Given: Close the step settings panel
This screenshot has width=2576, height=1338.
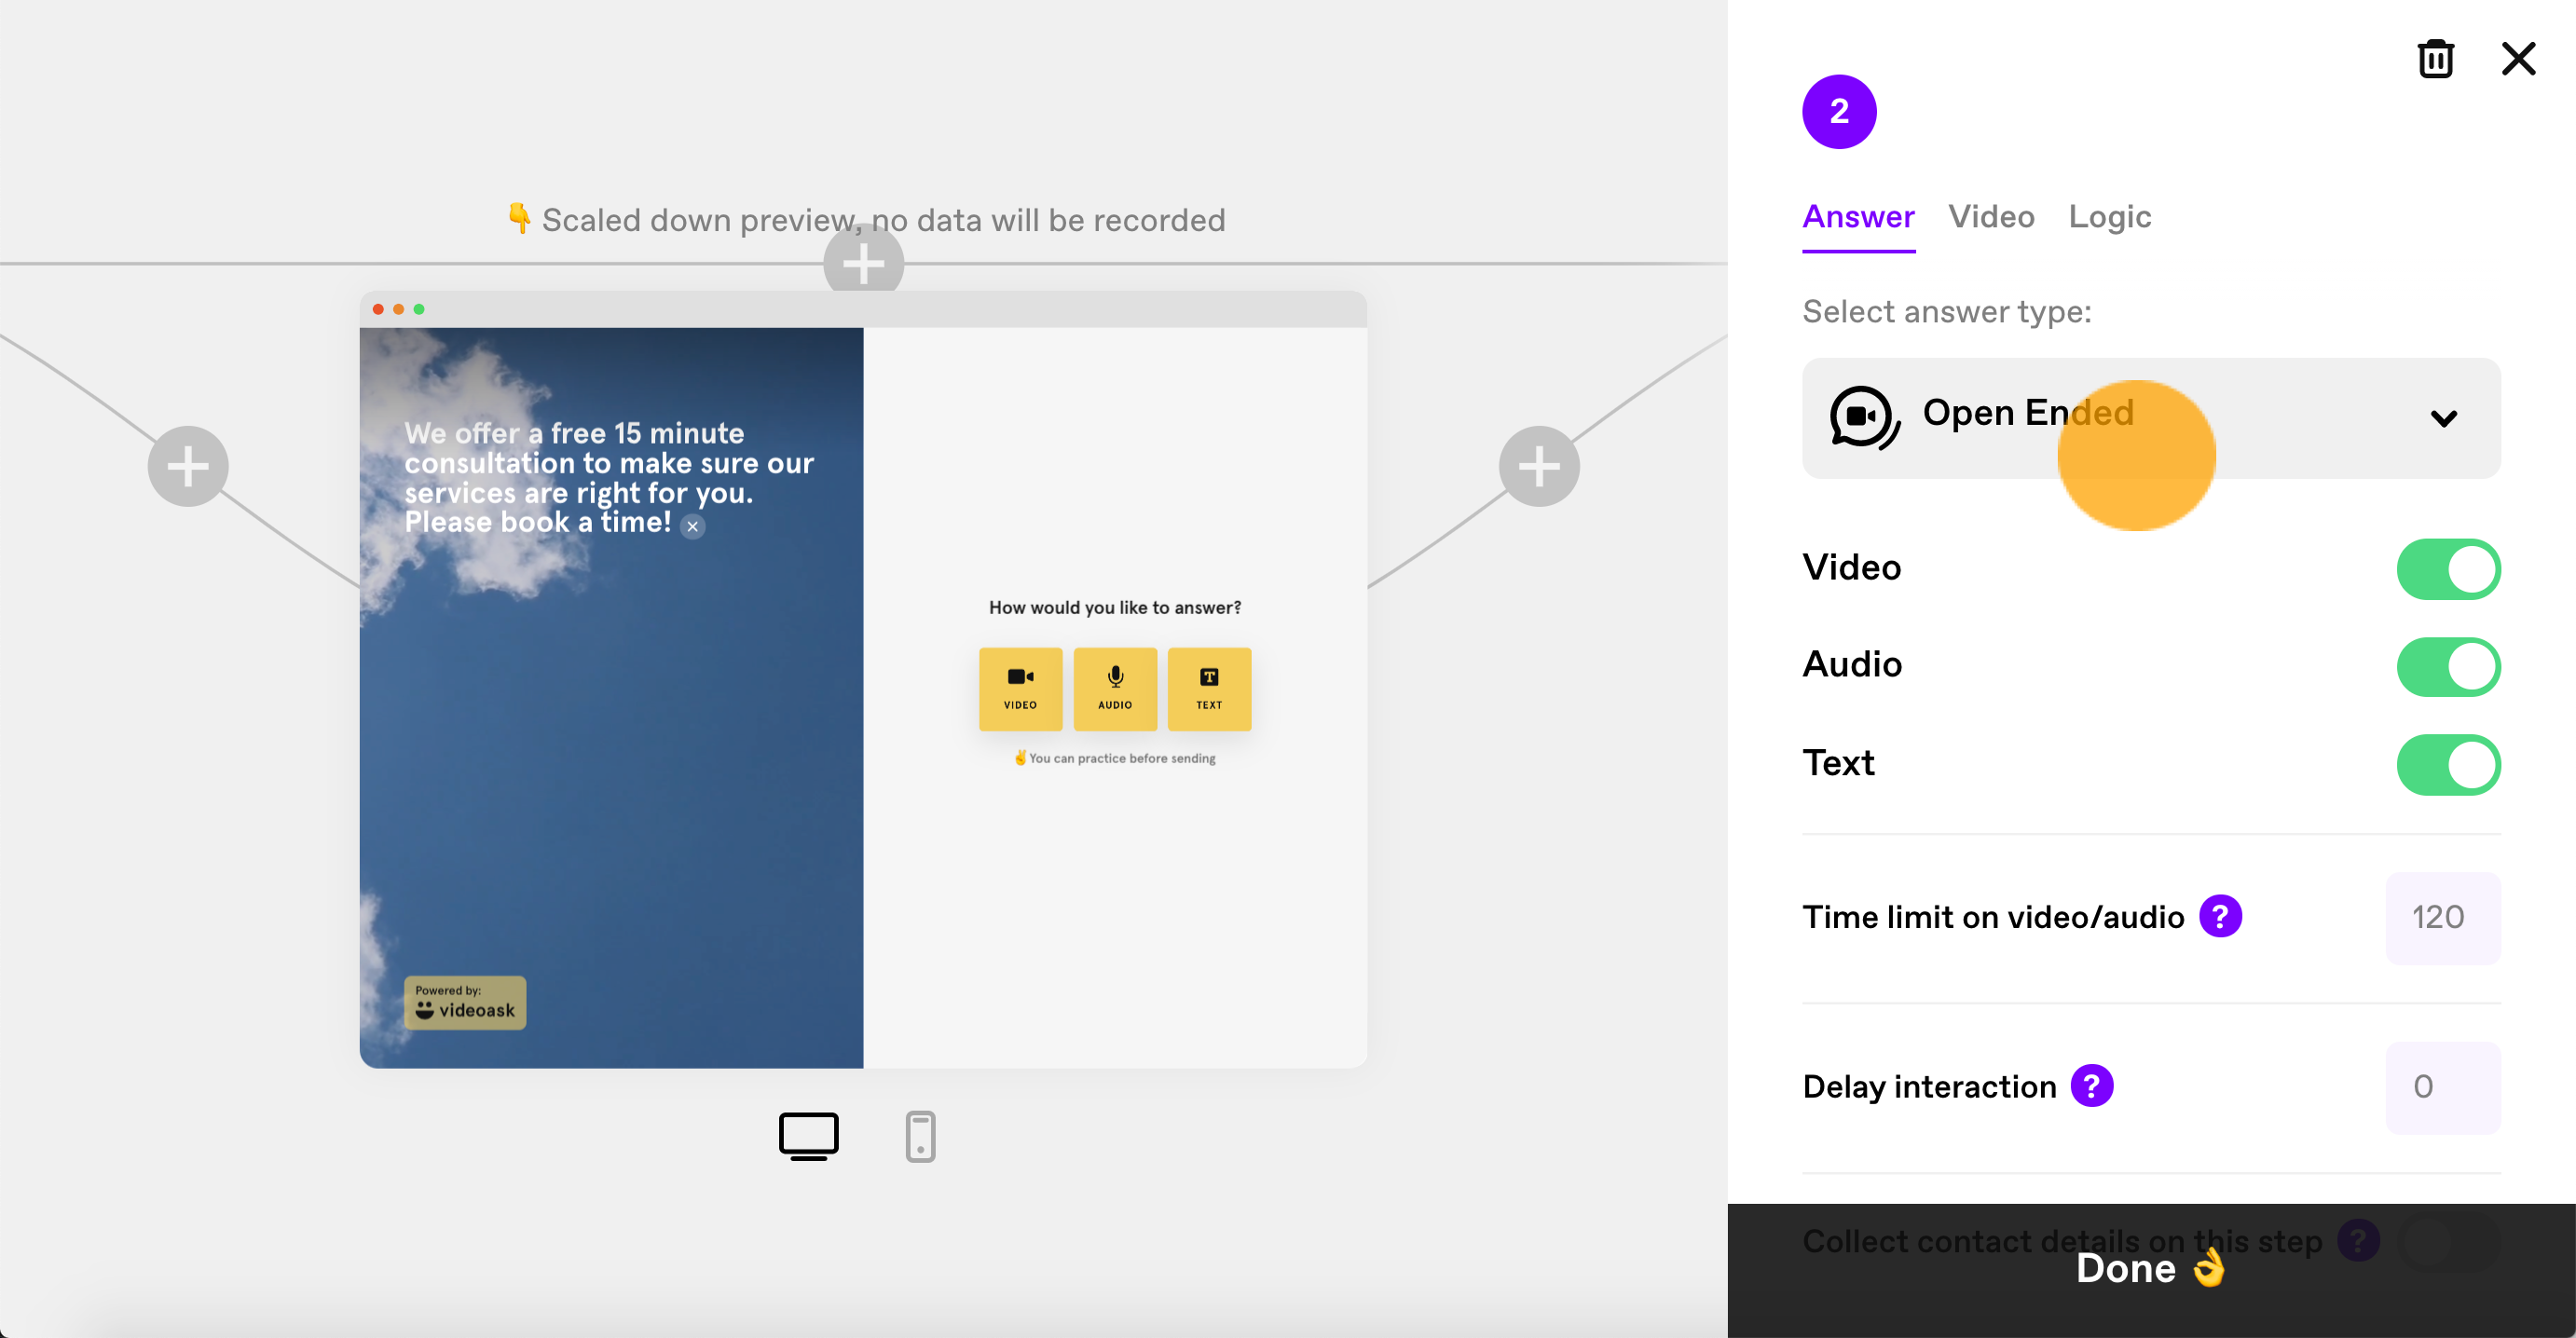Looking at the screenshot, I should point(2518,59).
